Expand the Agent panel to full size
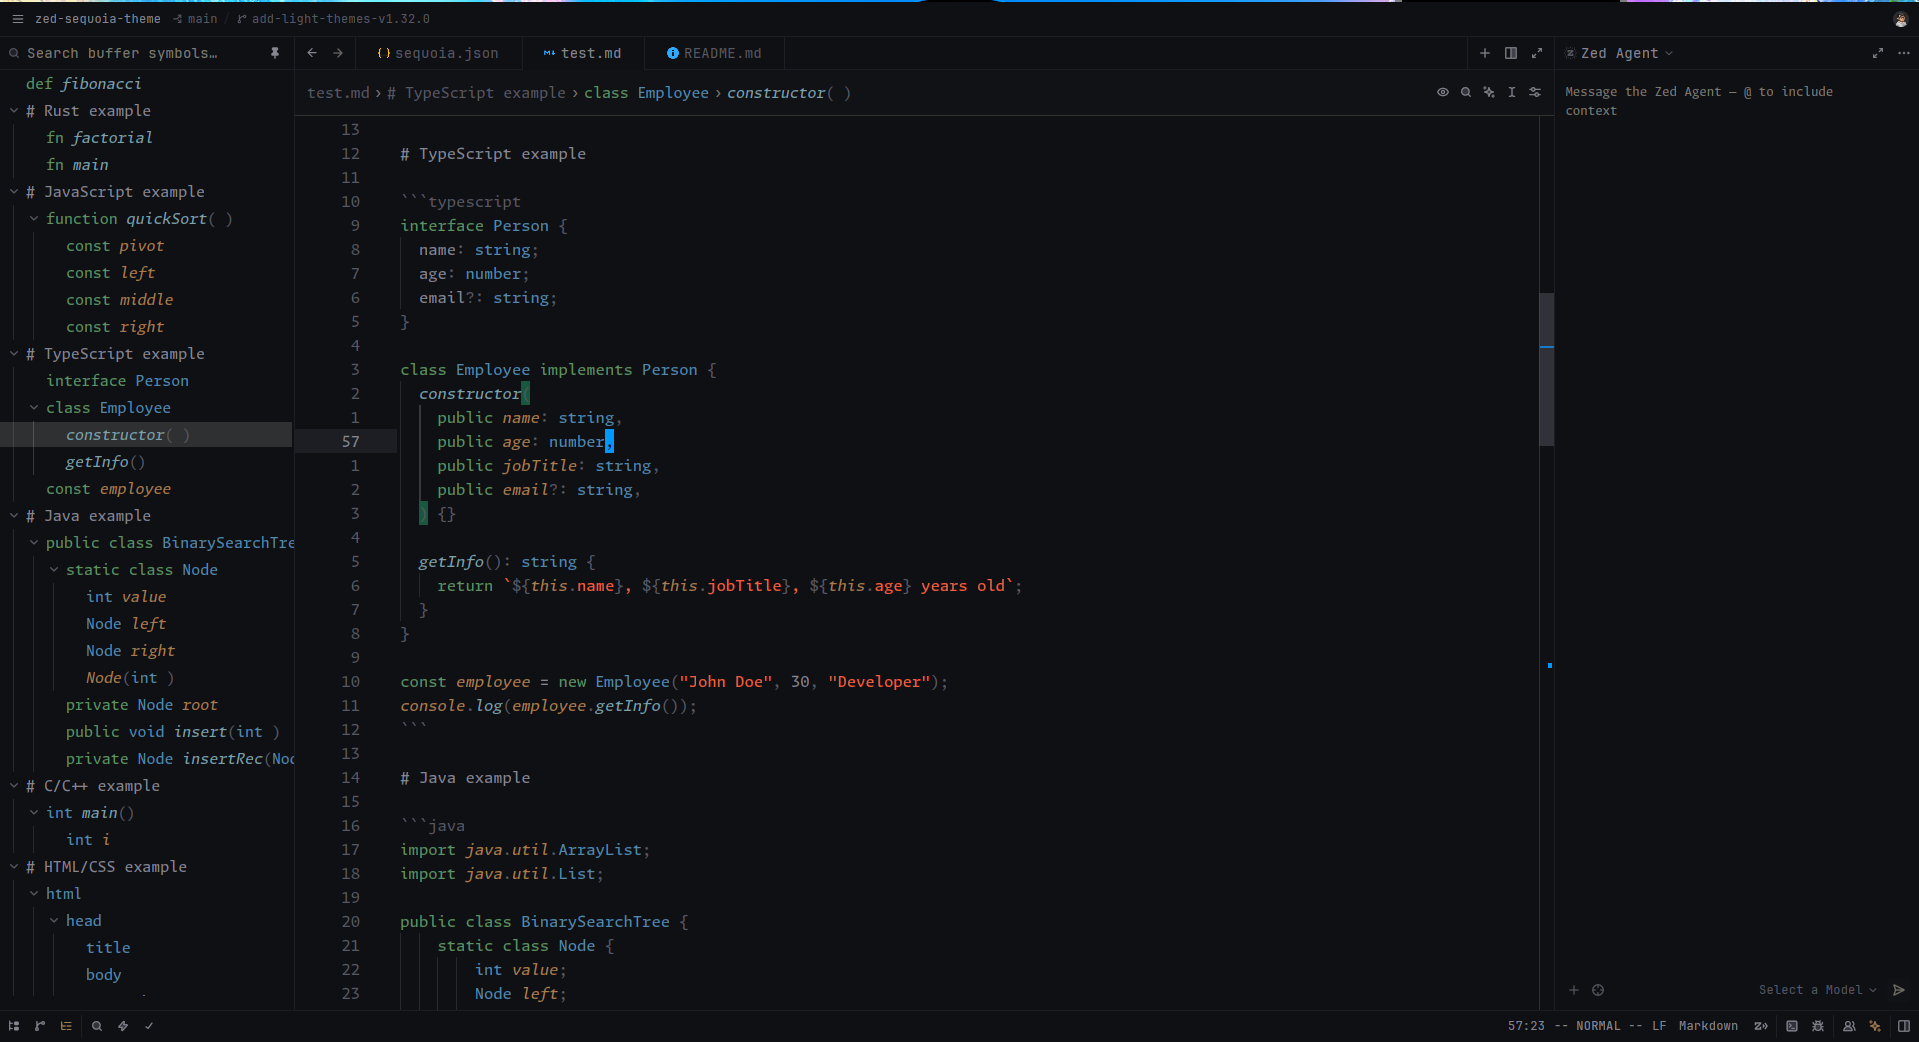 pos(1878,53)
